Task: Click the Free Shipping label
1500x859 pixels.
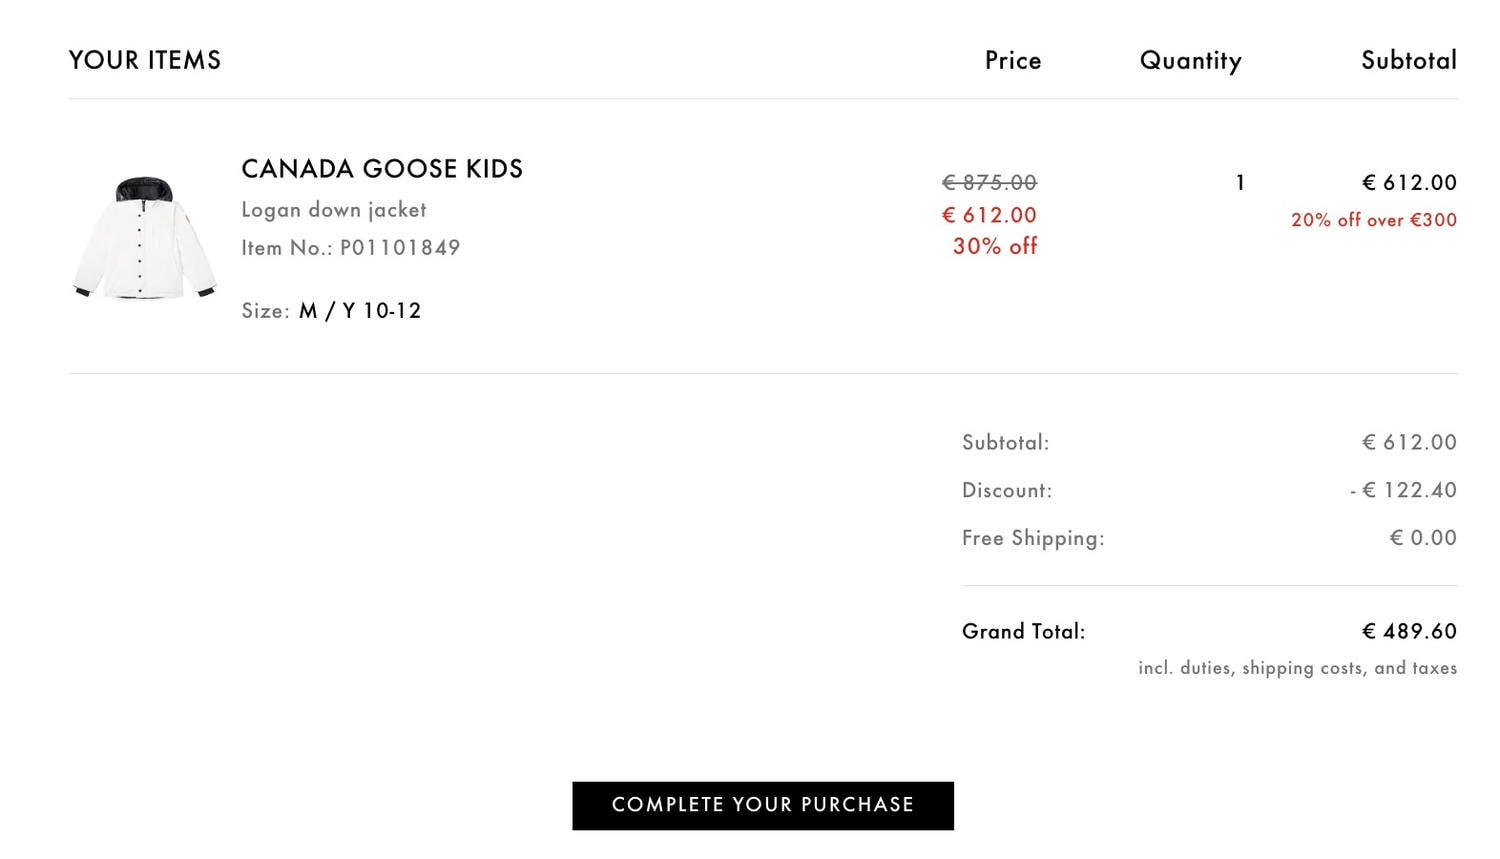Action: (x=1033, y=538)
